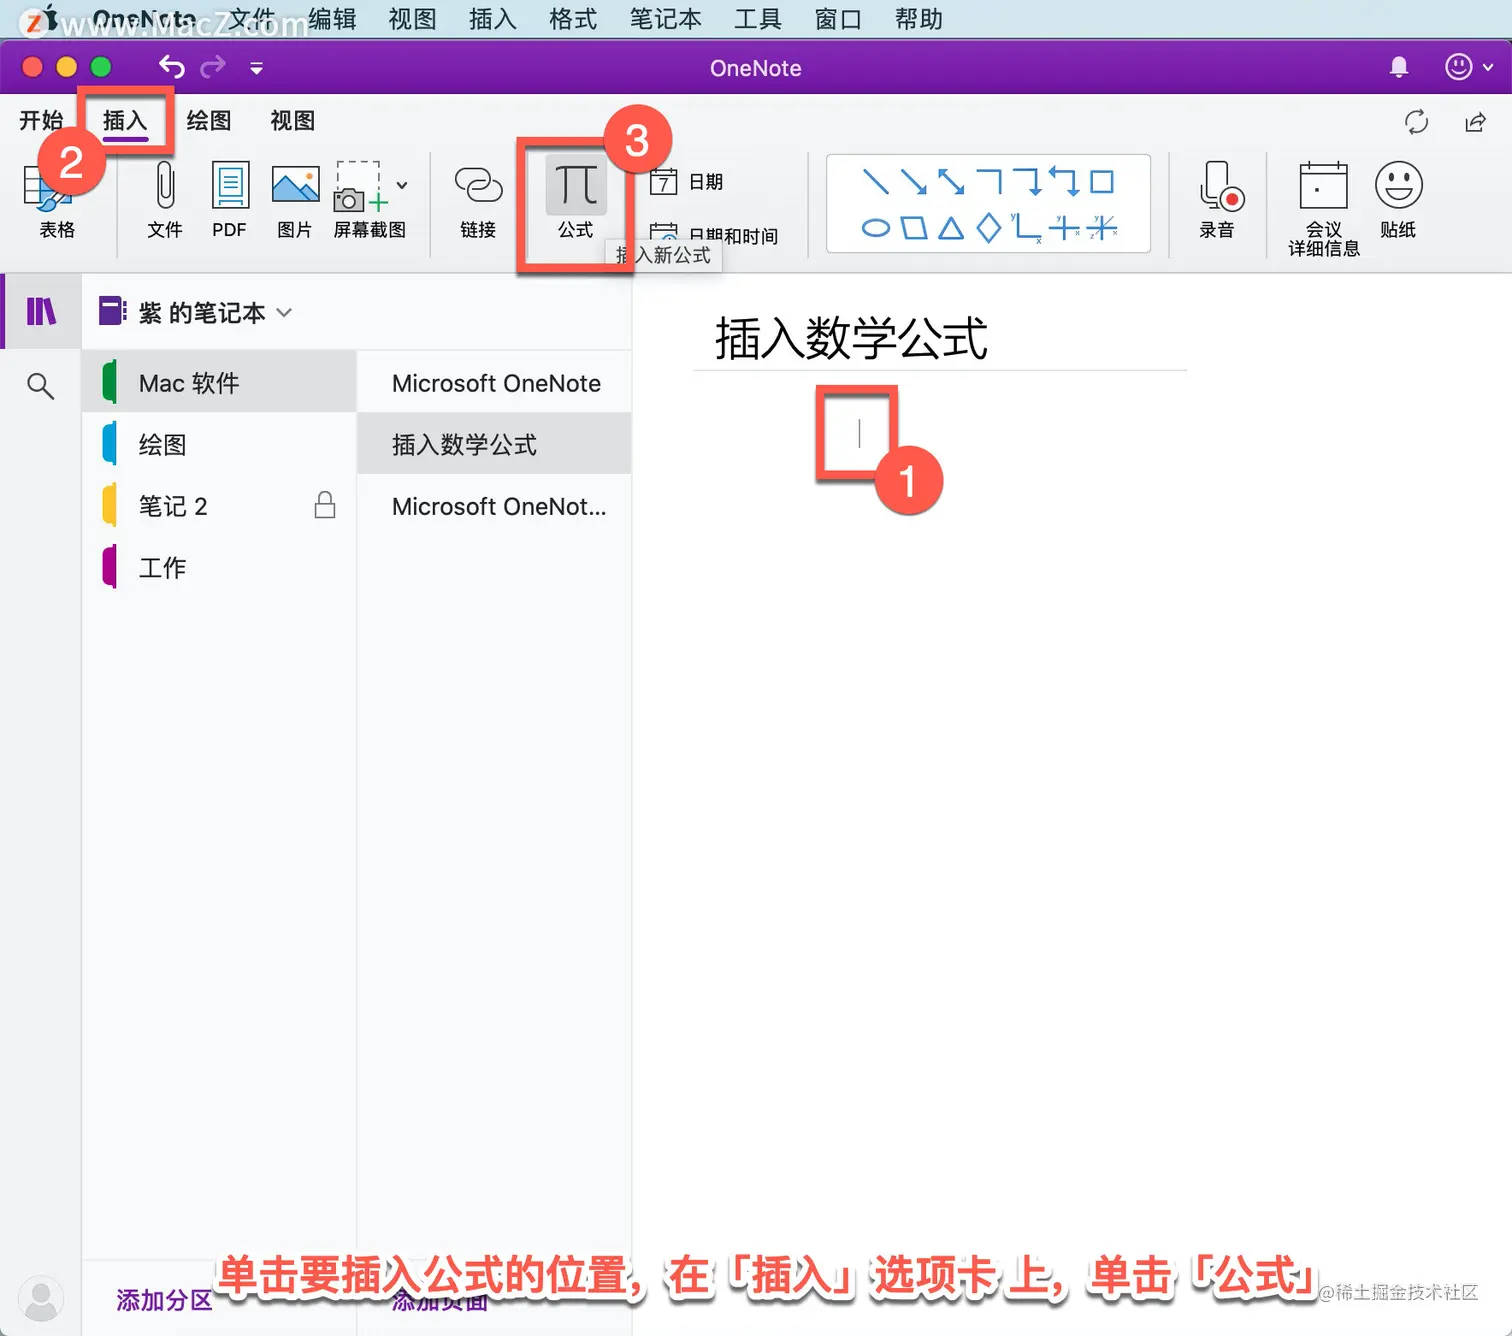Open the Microsoft OneNot... truncated page

click(x=494, y=506)
